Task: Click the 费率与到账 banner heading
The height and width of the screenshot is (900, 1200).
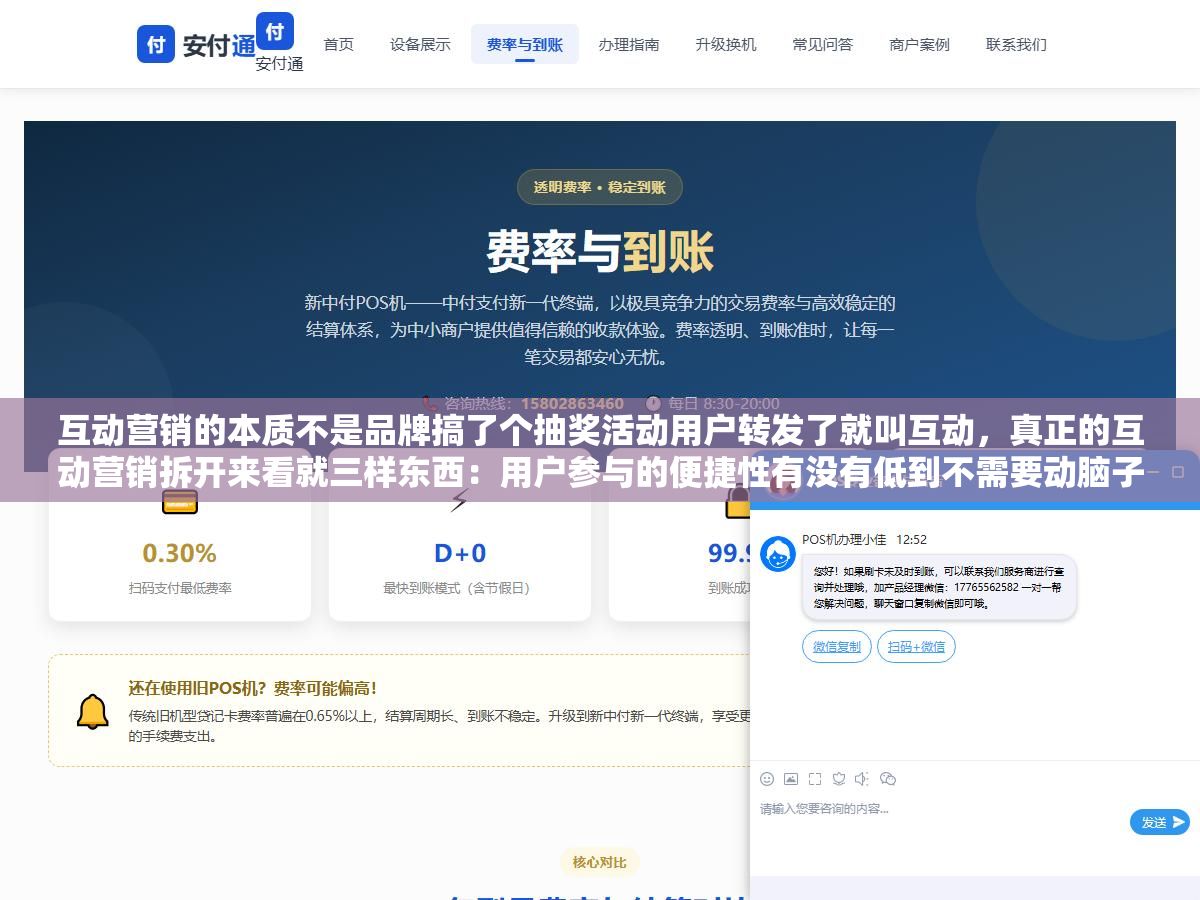Action: (600, 250)
